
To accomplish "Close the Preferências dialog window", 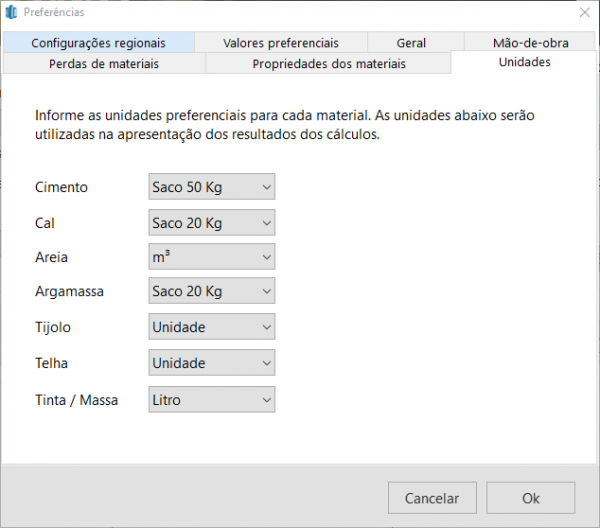I will tap(584, 12).
